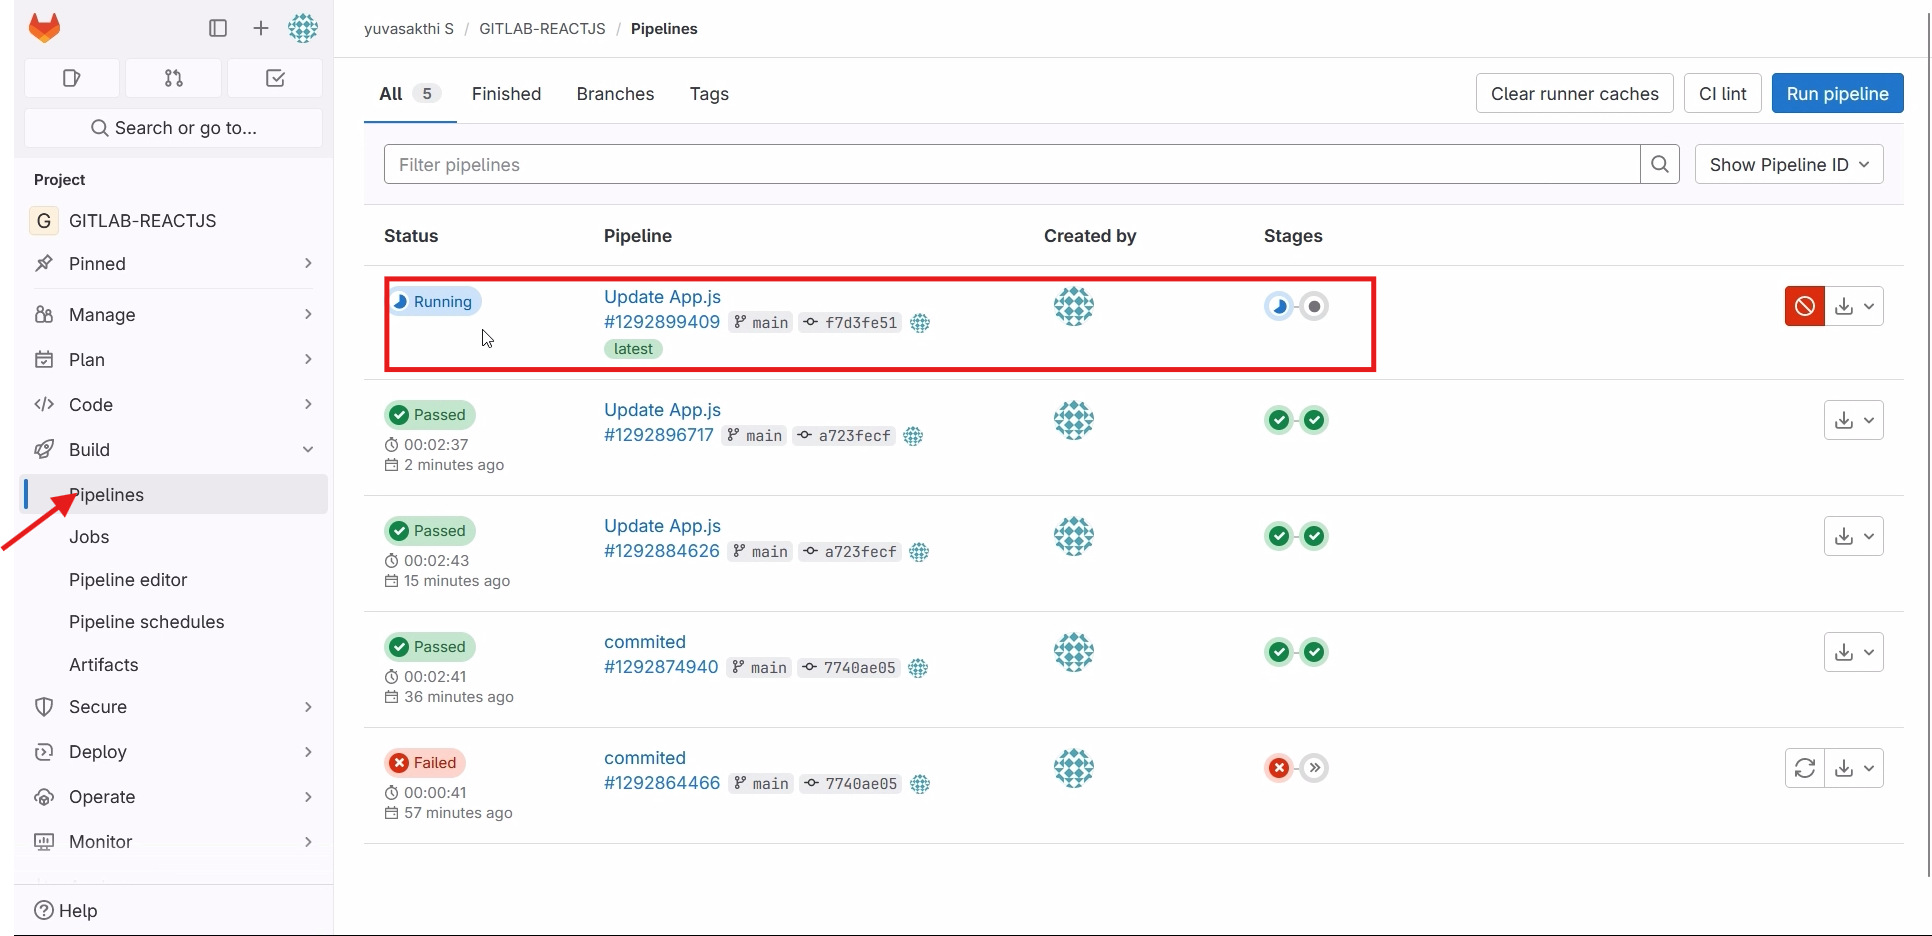Toggle the sidebar collapse icon
Image resolution: width=1932 pixels, height=936 pixels.
click(x=218, y=28)
